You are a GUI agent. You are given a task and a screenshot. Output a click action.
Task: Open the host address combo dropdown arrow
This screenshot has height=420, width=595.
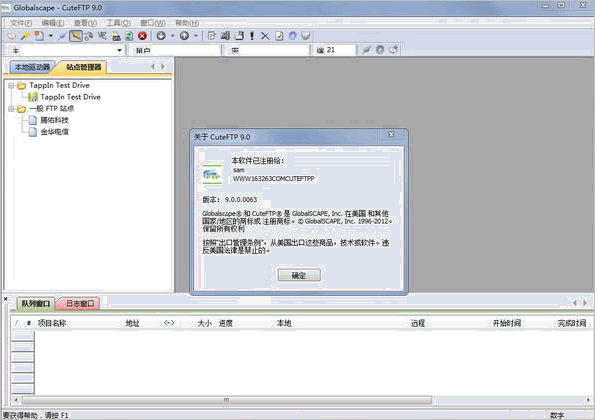pyautogui.click(x=120, y=50)
